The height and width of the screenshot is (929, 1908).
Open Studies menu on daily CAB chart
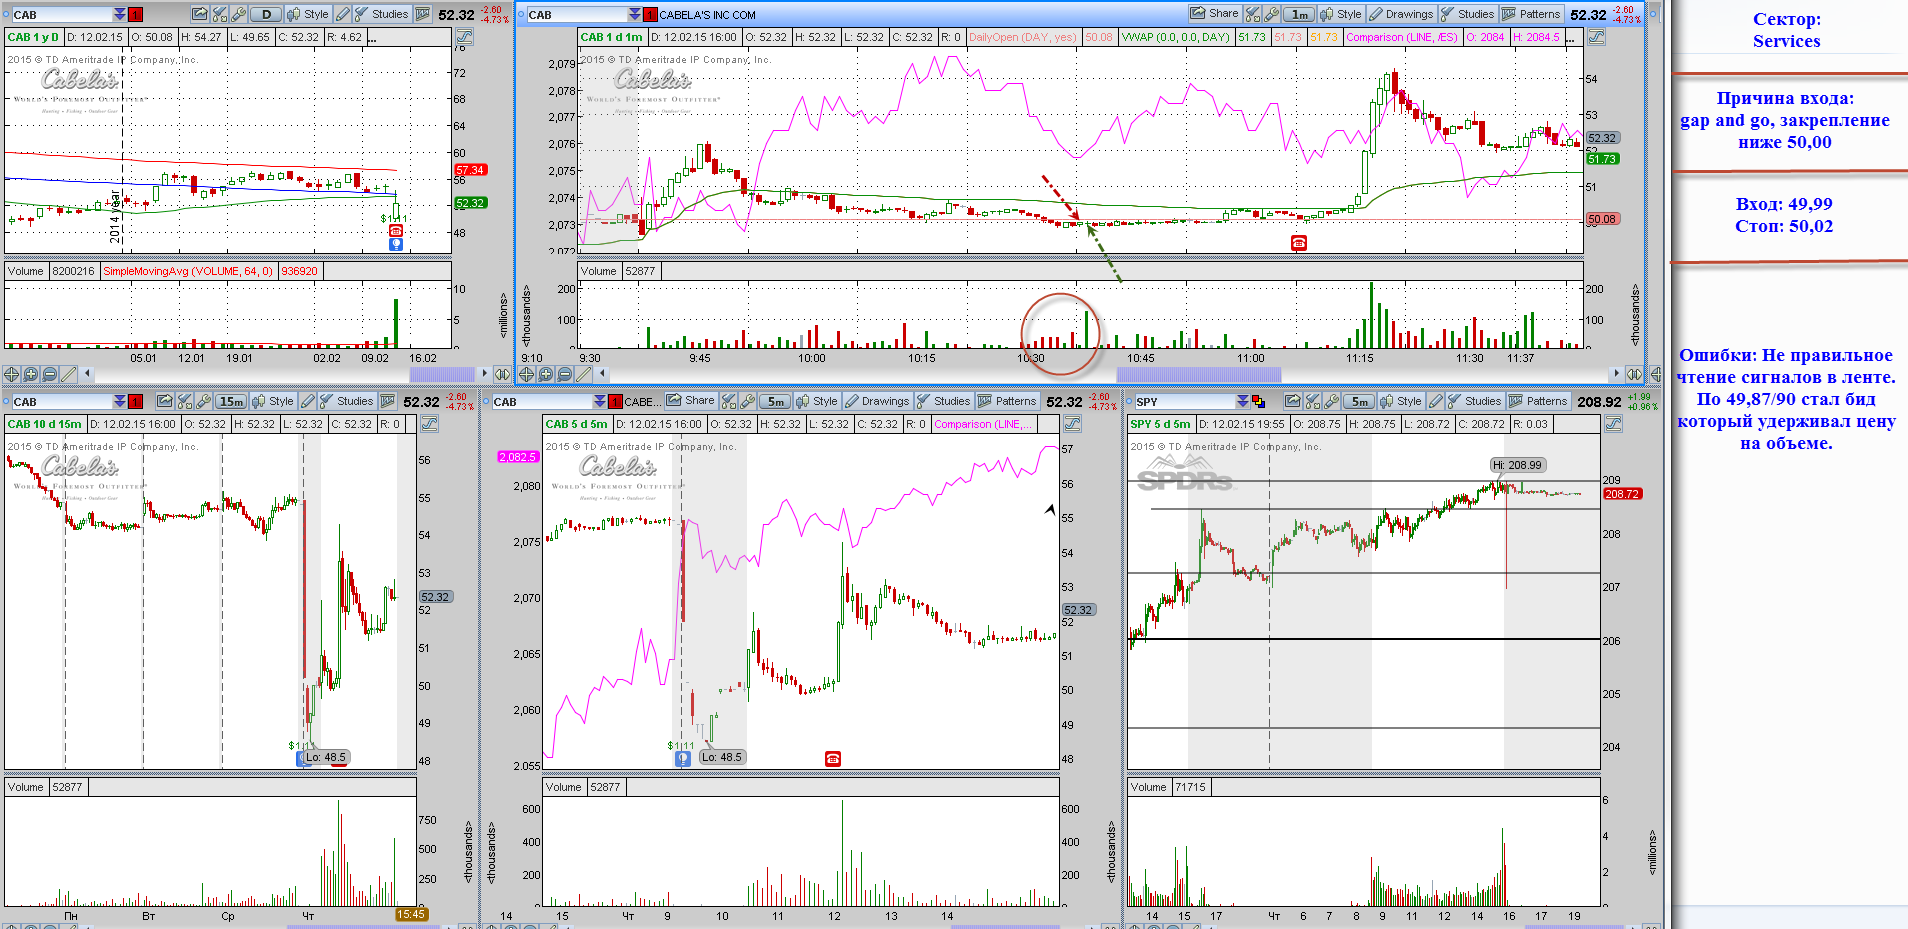pos(382,14)
